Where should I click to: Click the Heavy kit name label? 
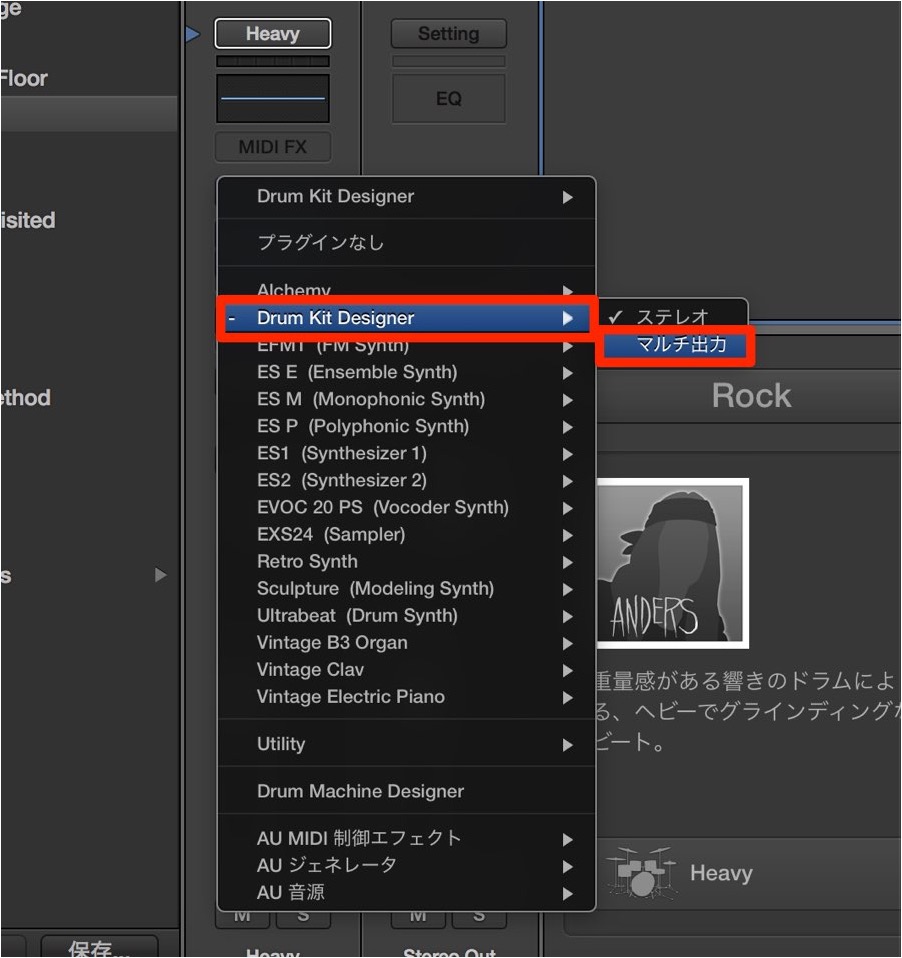pyautogui.click(x=721, y=873)
